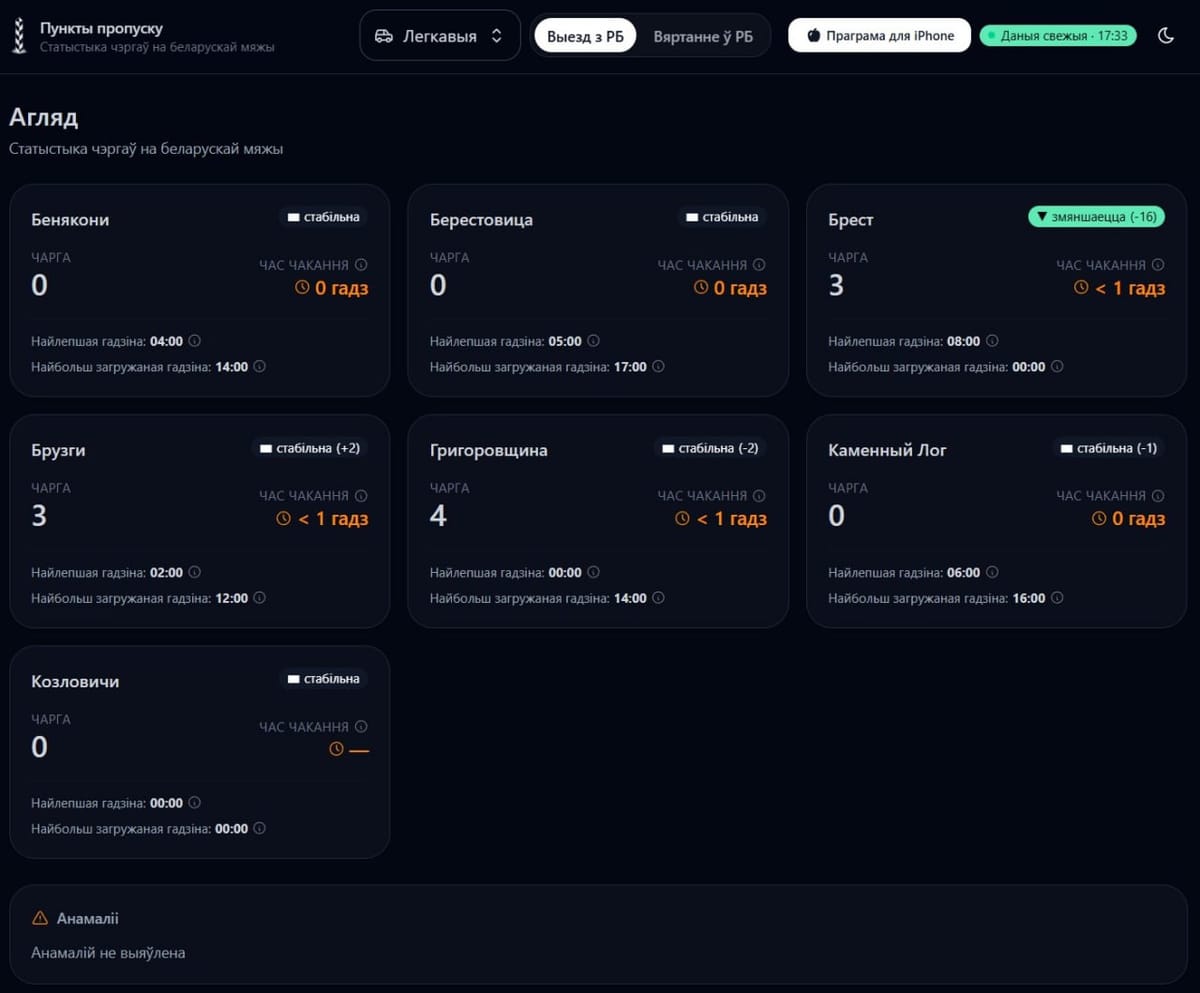Click the Пункты пропуску site logo icon
The image size is (1200, 993).
pos(18,36)
